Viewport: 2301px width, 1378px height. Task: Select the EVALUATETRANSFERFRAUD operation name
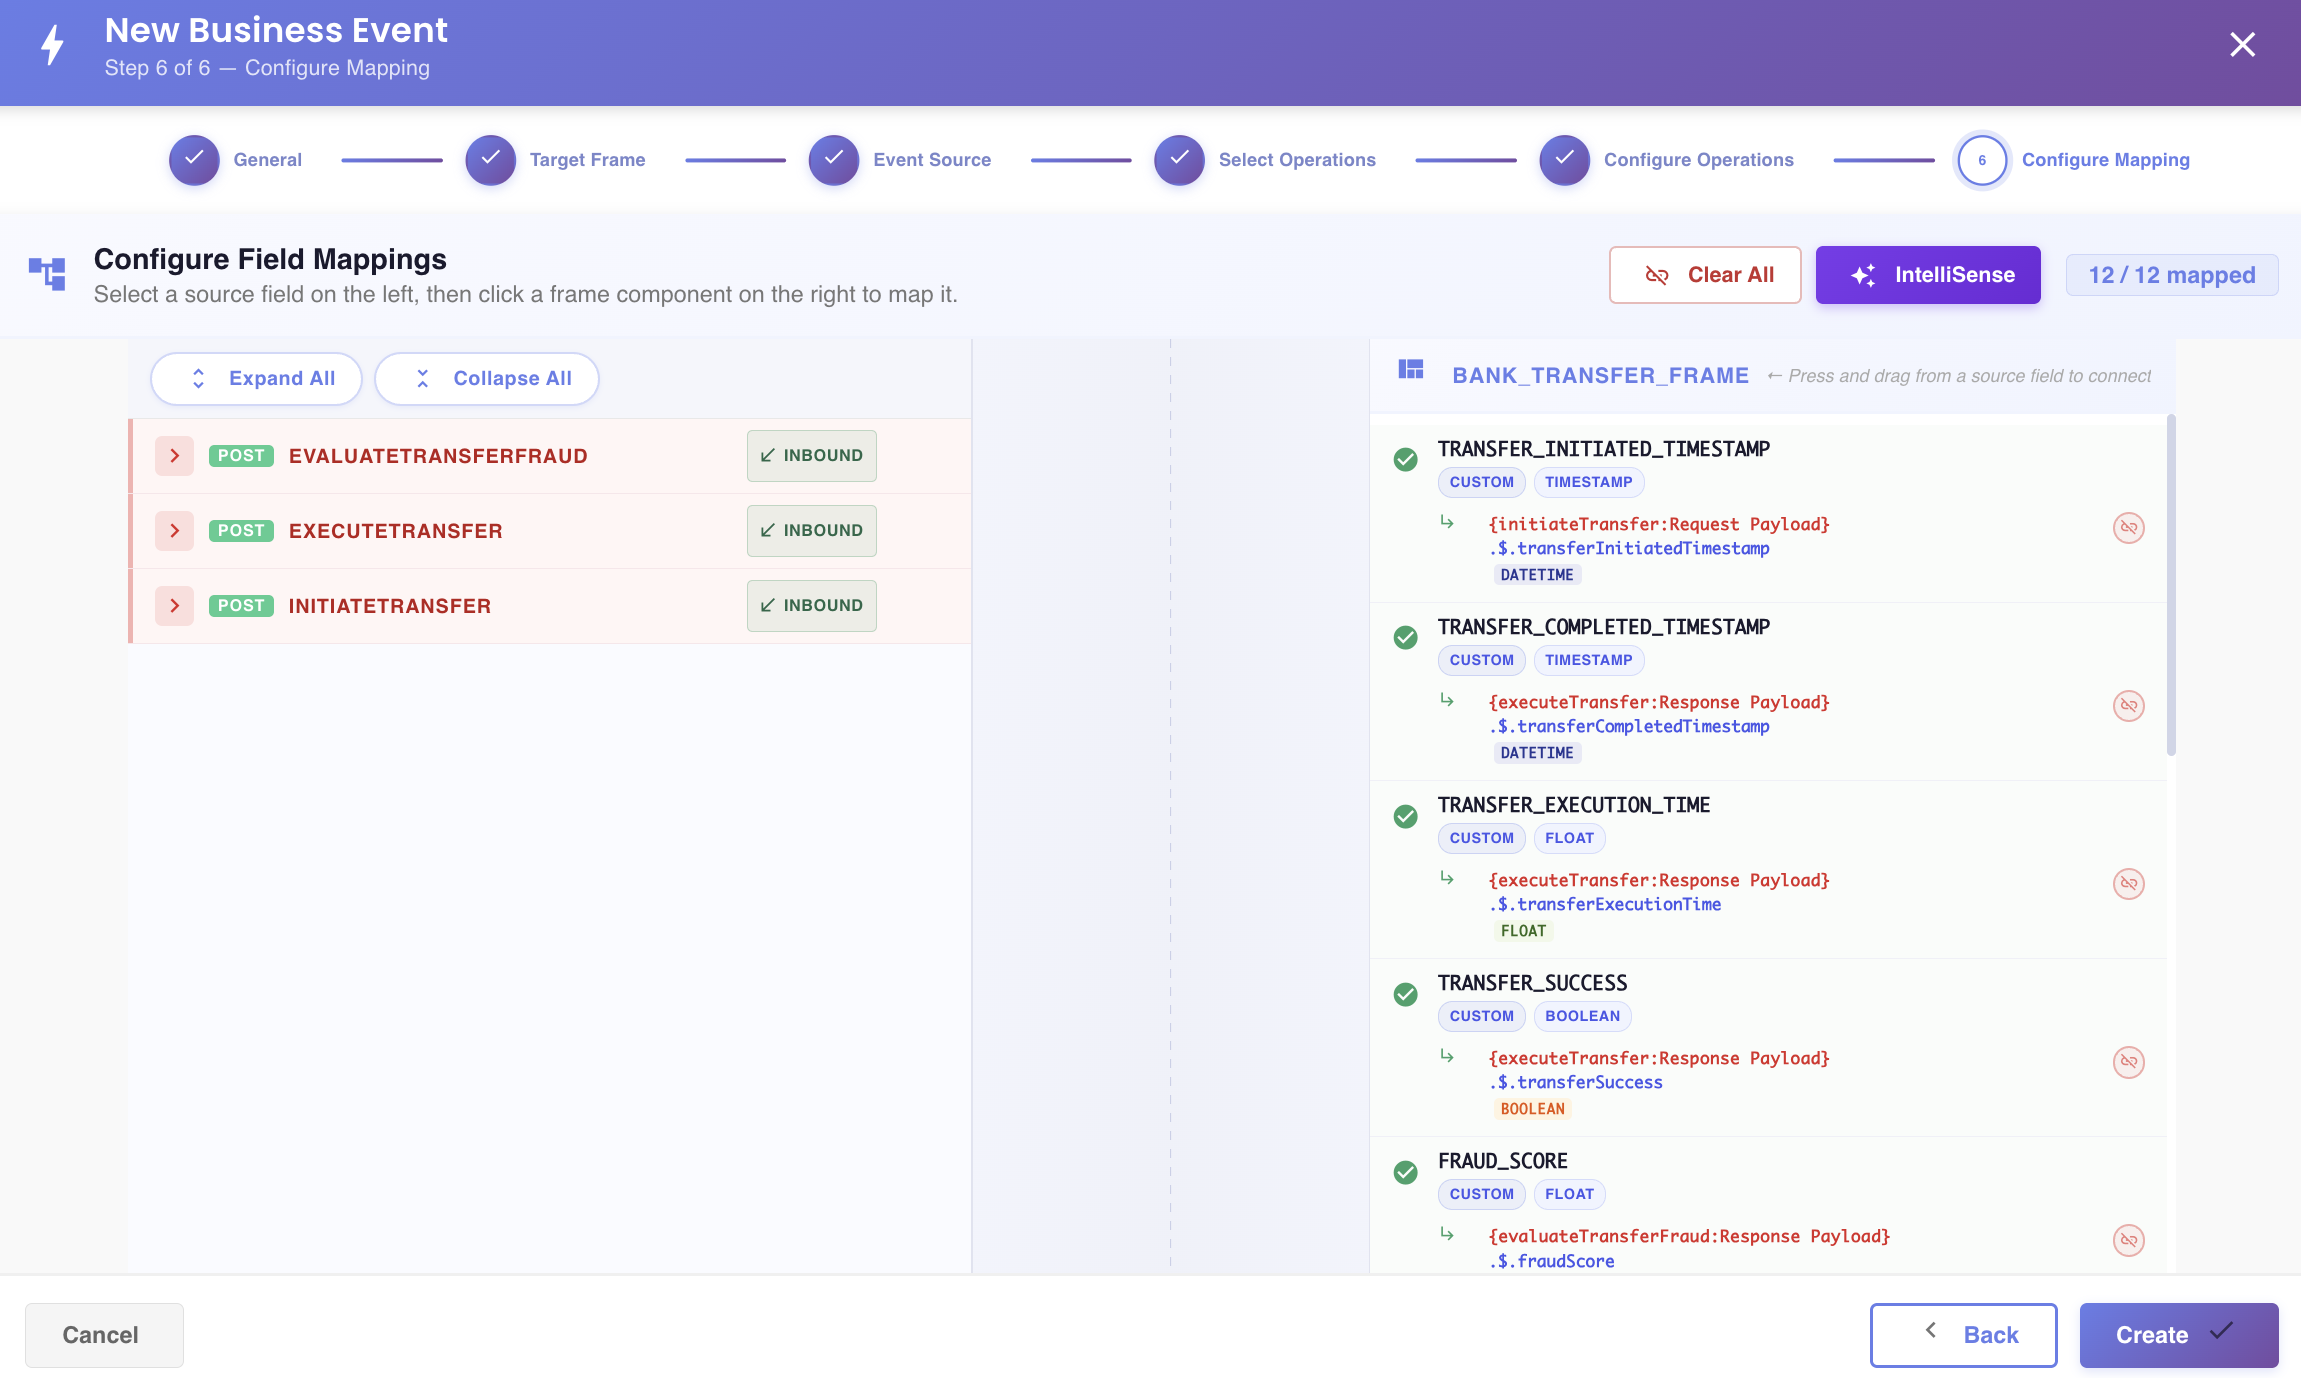click(438, 456)
